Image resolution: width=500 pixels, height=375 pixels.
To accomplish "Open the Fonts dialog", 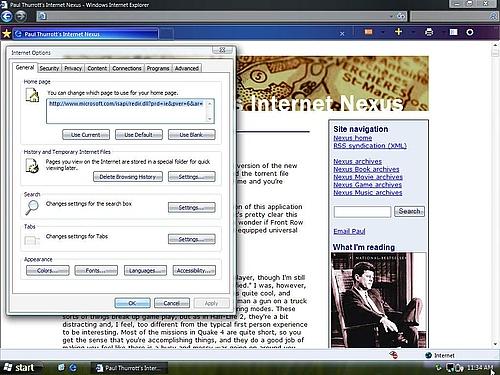I will tap(96, 270).
